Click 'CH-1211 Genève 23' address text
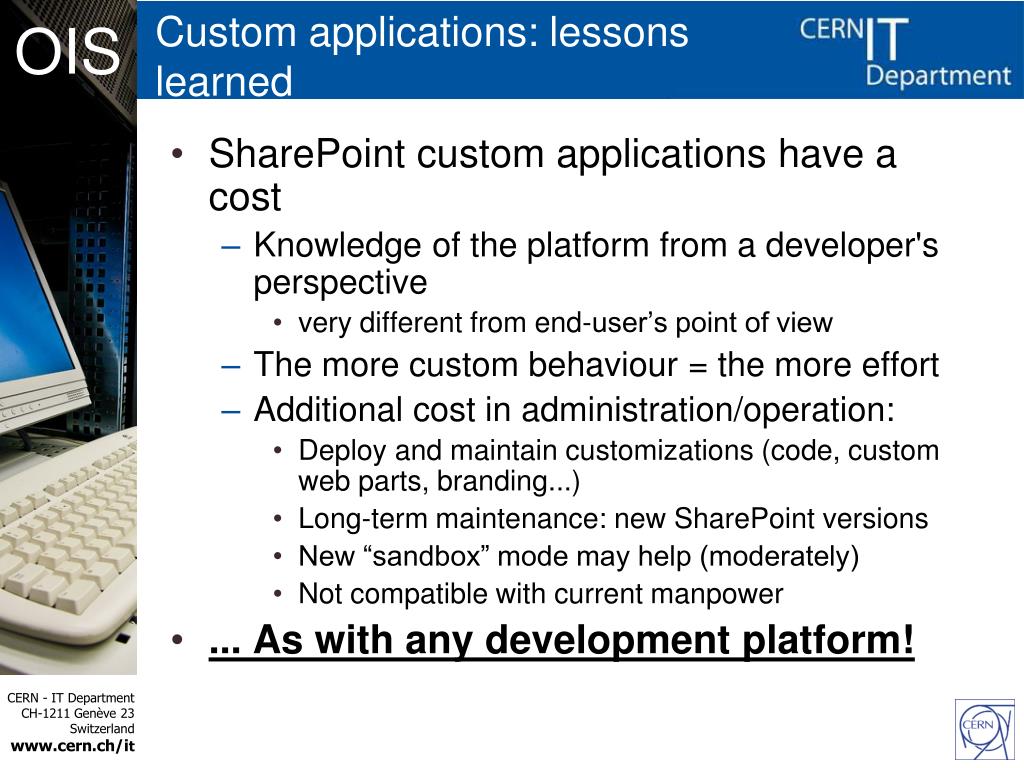The height and width of the screenshot is (768, 1024). pos(78,713)
